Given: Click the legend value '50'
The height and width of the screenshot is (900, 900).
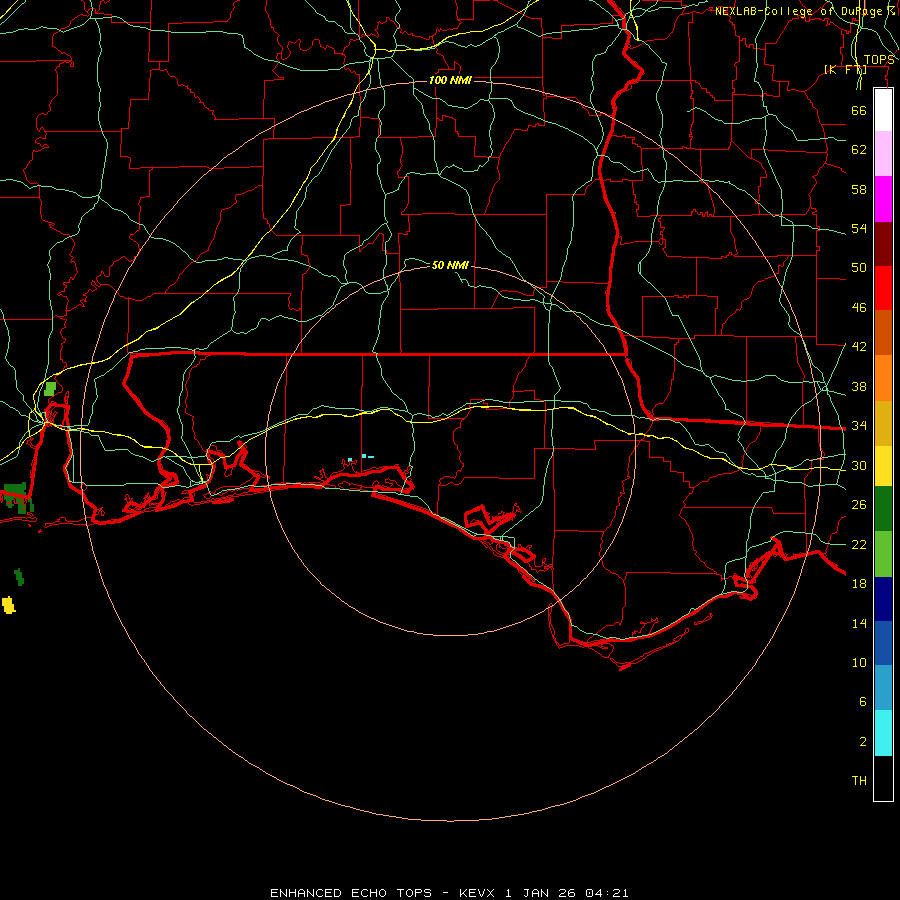Looking at the screenshot, I should point(859,268).
